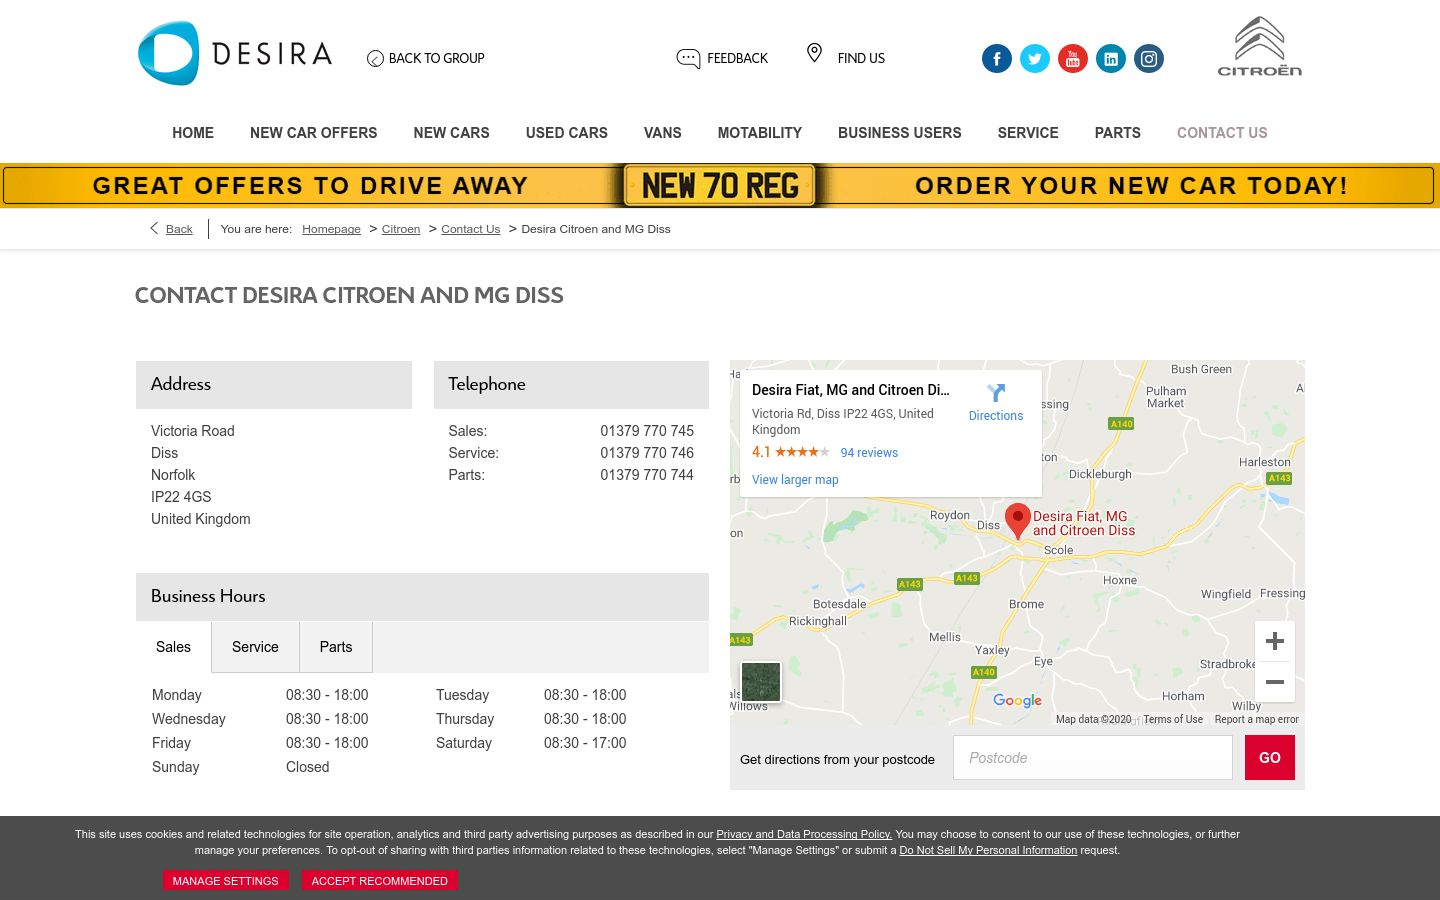This screenshot has height=900, width=1440.
Task: Open the Motability menu item
Action: (760, 133)
